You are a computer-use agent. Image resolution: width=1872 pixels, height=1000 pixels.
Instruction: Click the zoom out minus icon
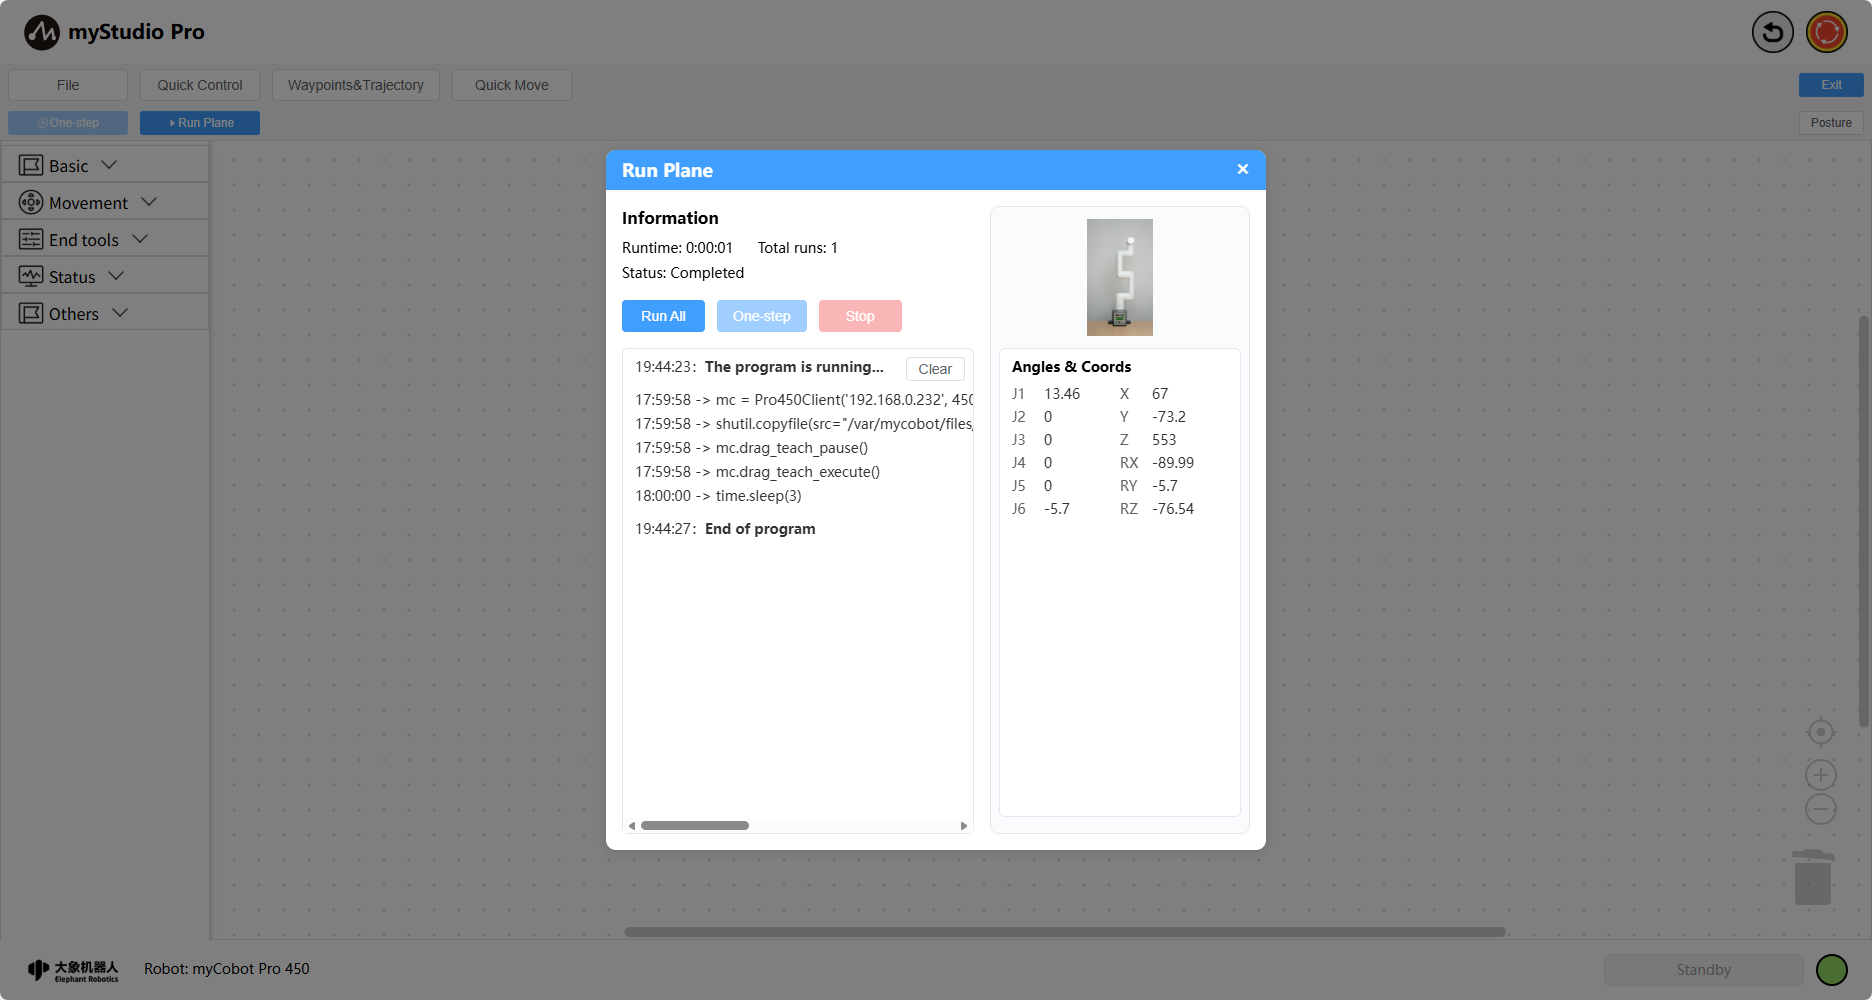tap(1820, 809)
